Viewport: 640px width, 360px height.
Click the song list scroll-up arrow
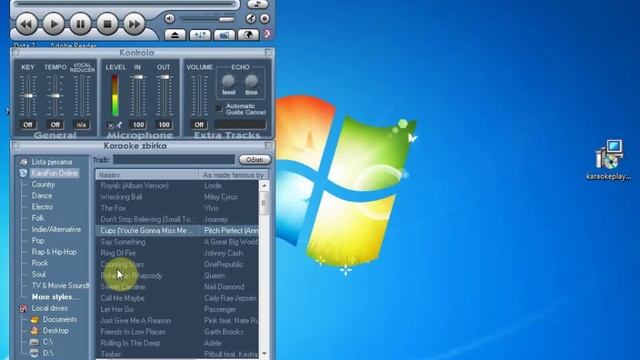(264, 186)
